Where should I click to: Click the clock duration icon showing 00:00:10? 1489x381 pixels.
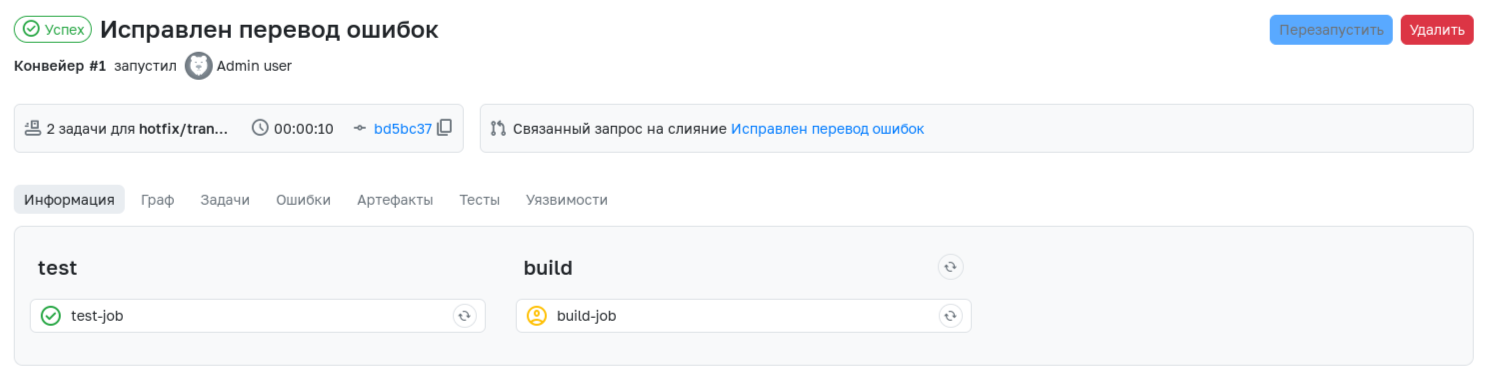point(260,128)
